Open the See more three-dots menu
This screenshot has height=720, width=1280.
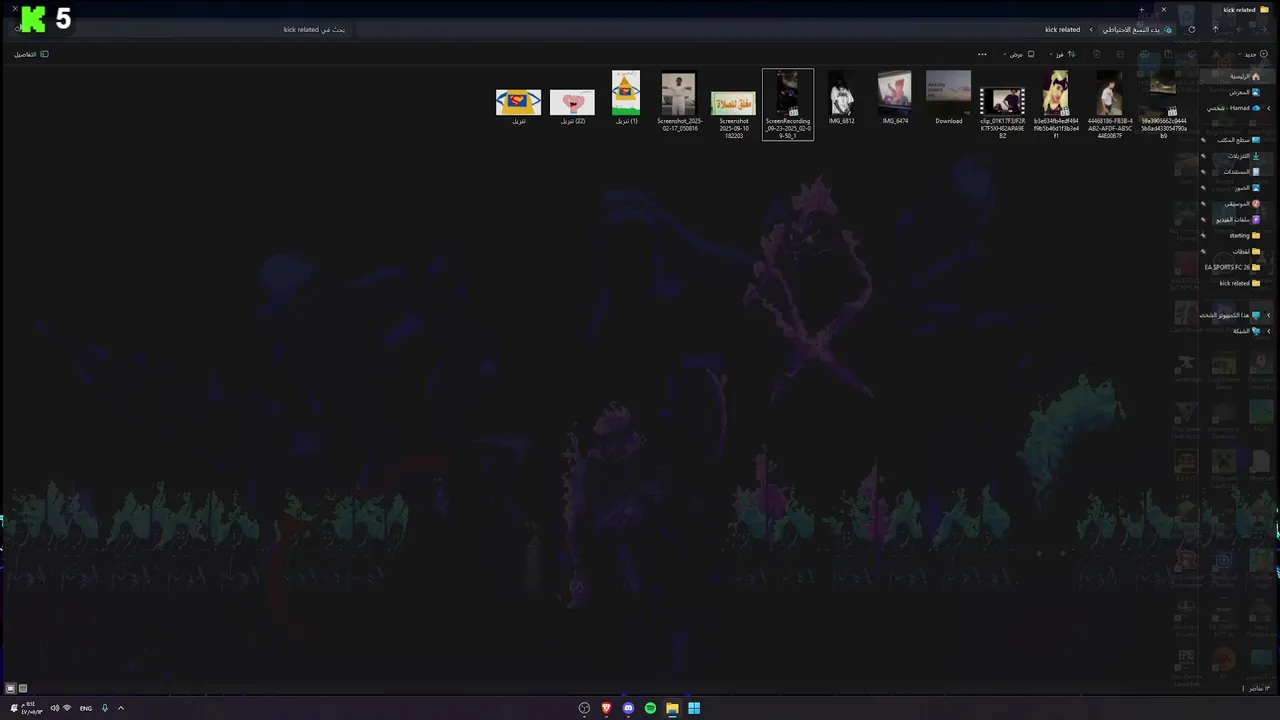[982, 54]
